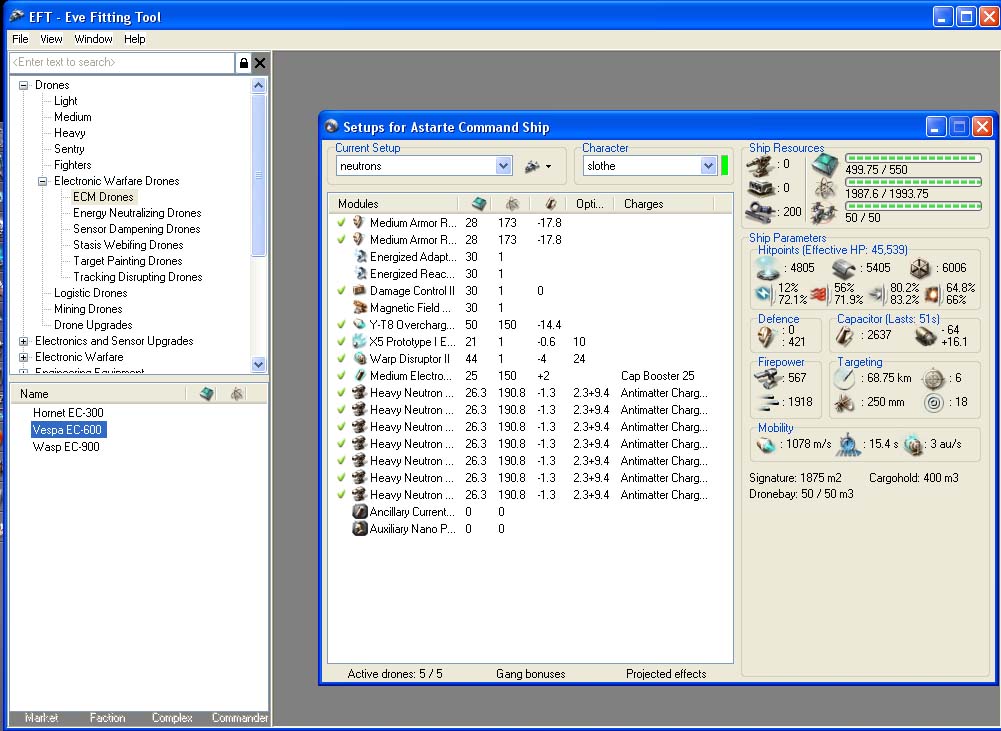
Task: Toggle the X5 Prototype I module checkmark
Action: pos(342,342)
